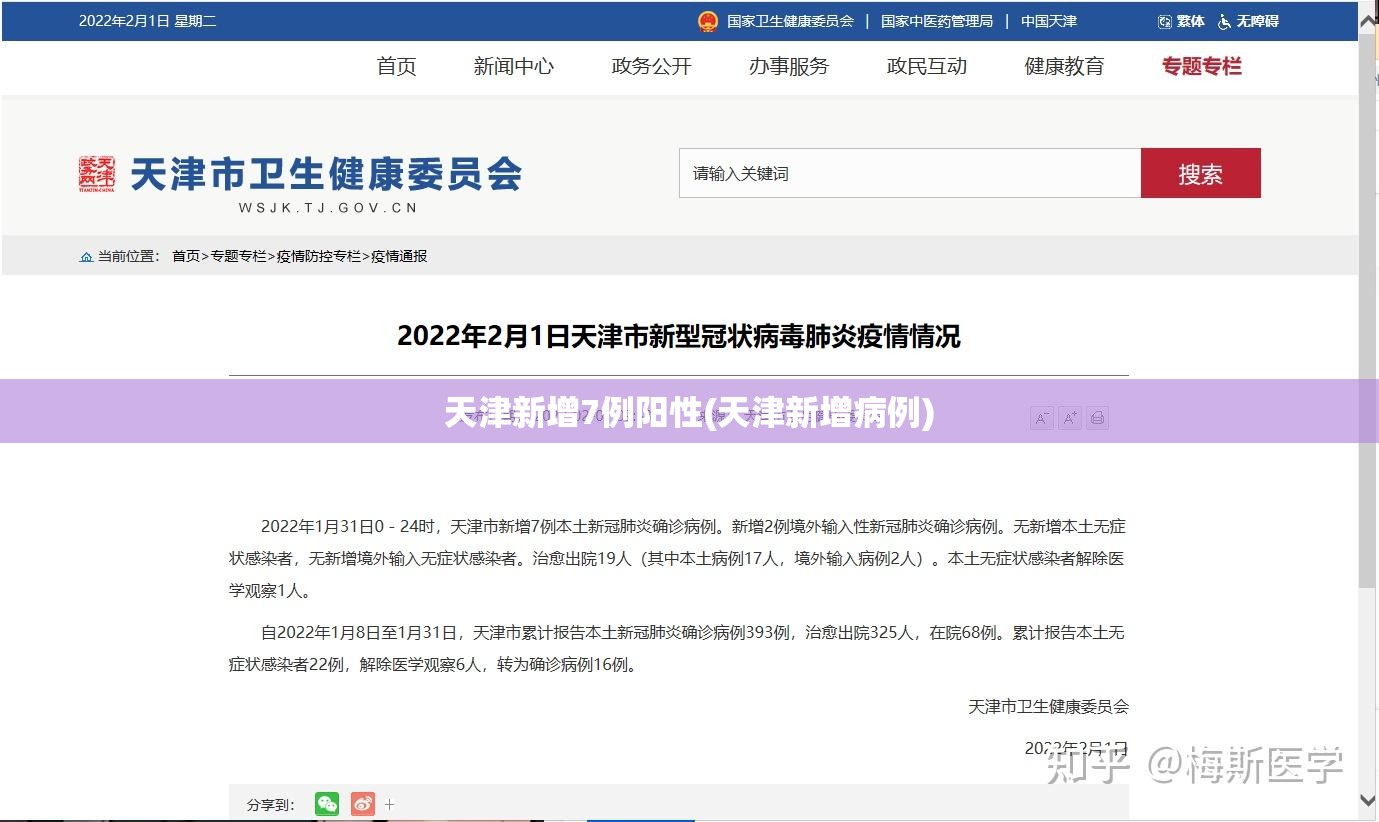Open 专题专栏 menu
Viewport: 1379px width, 822px height.
coord(1201,66)
